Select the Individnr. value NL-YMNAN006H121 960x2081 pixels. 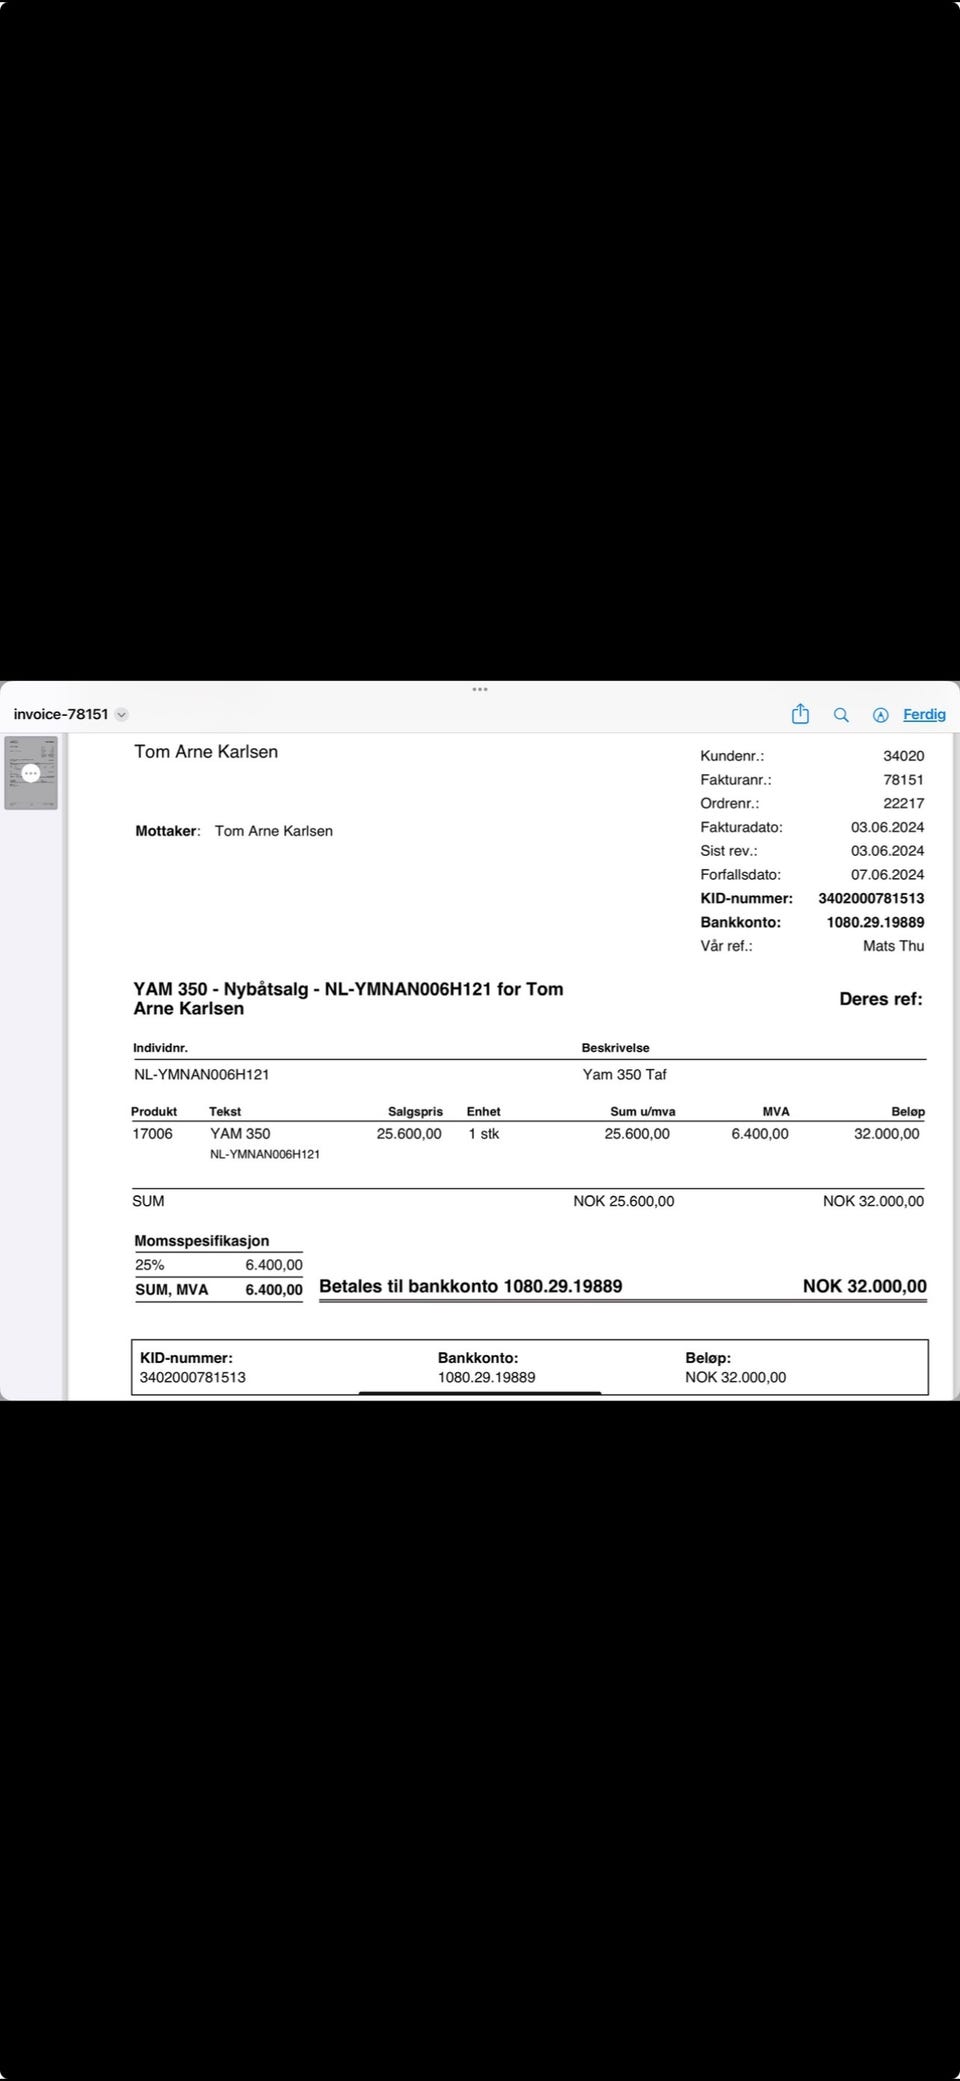[202, 1075]
